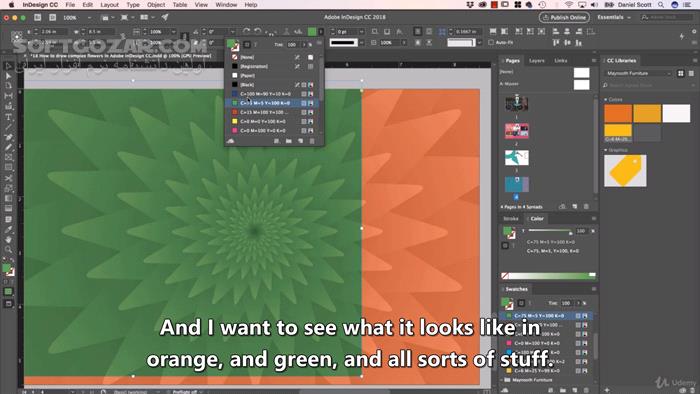Switch CC Libraries to list view
The image size is (700, 394).
pos(691,73)
